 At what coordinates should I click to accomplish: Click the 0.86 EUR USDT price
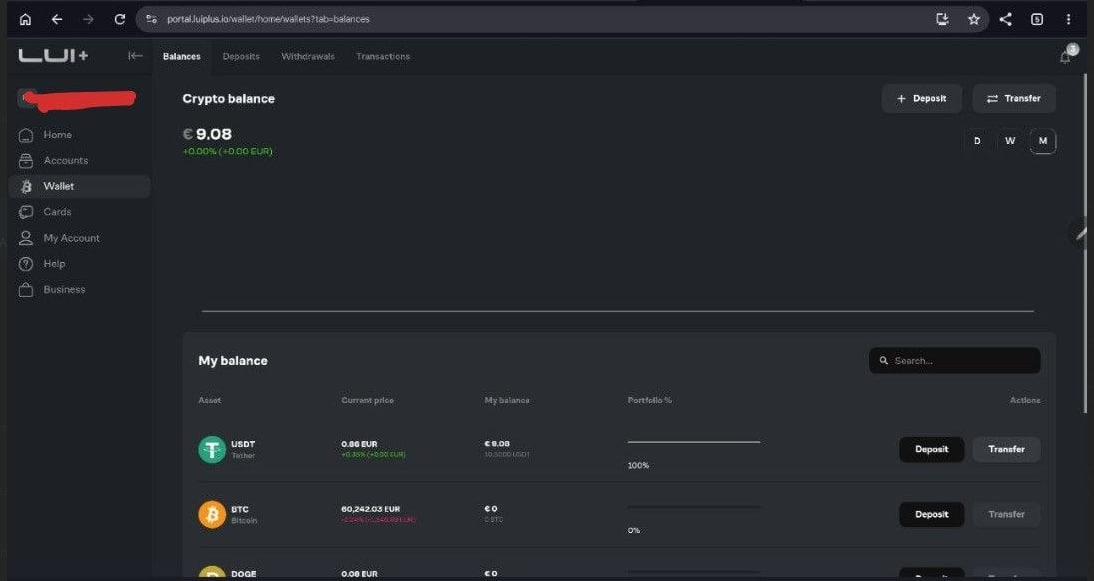(x=359, y=444)
